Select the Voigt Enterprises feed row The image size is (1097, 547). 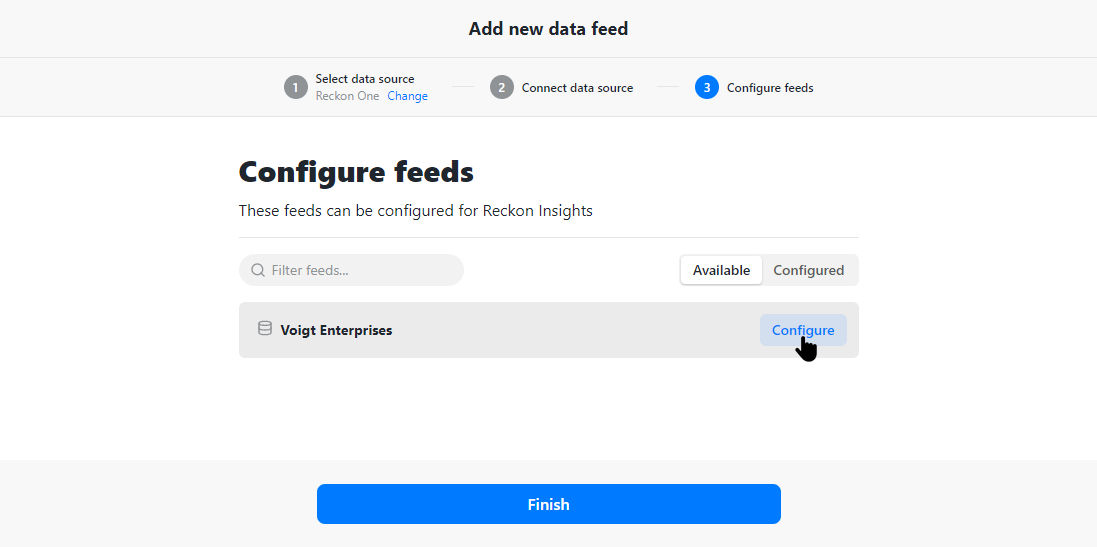pyautogui.click(x=548, y=330)
